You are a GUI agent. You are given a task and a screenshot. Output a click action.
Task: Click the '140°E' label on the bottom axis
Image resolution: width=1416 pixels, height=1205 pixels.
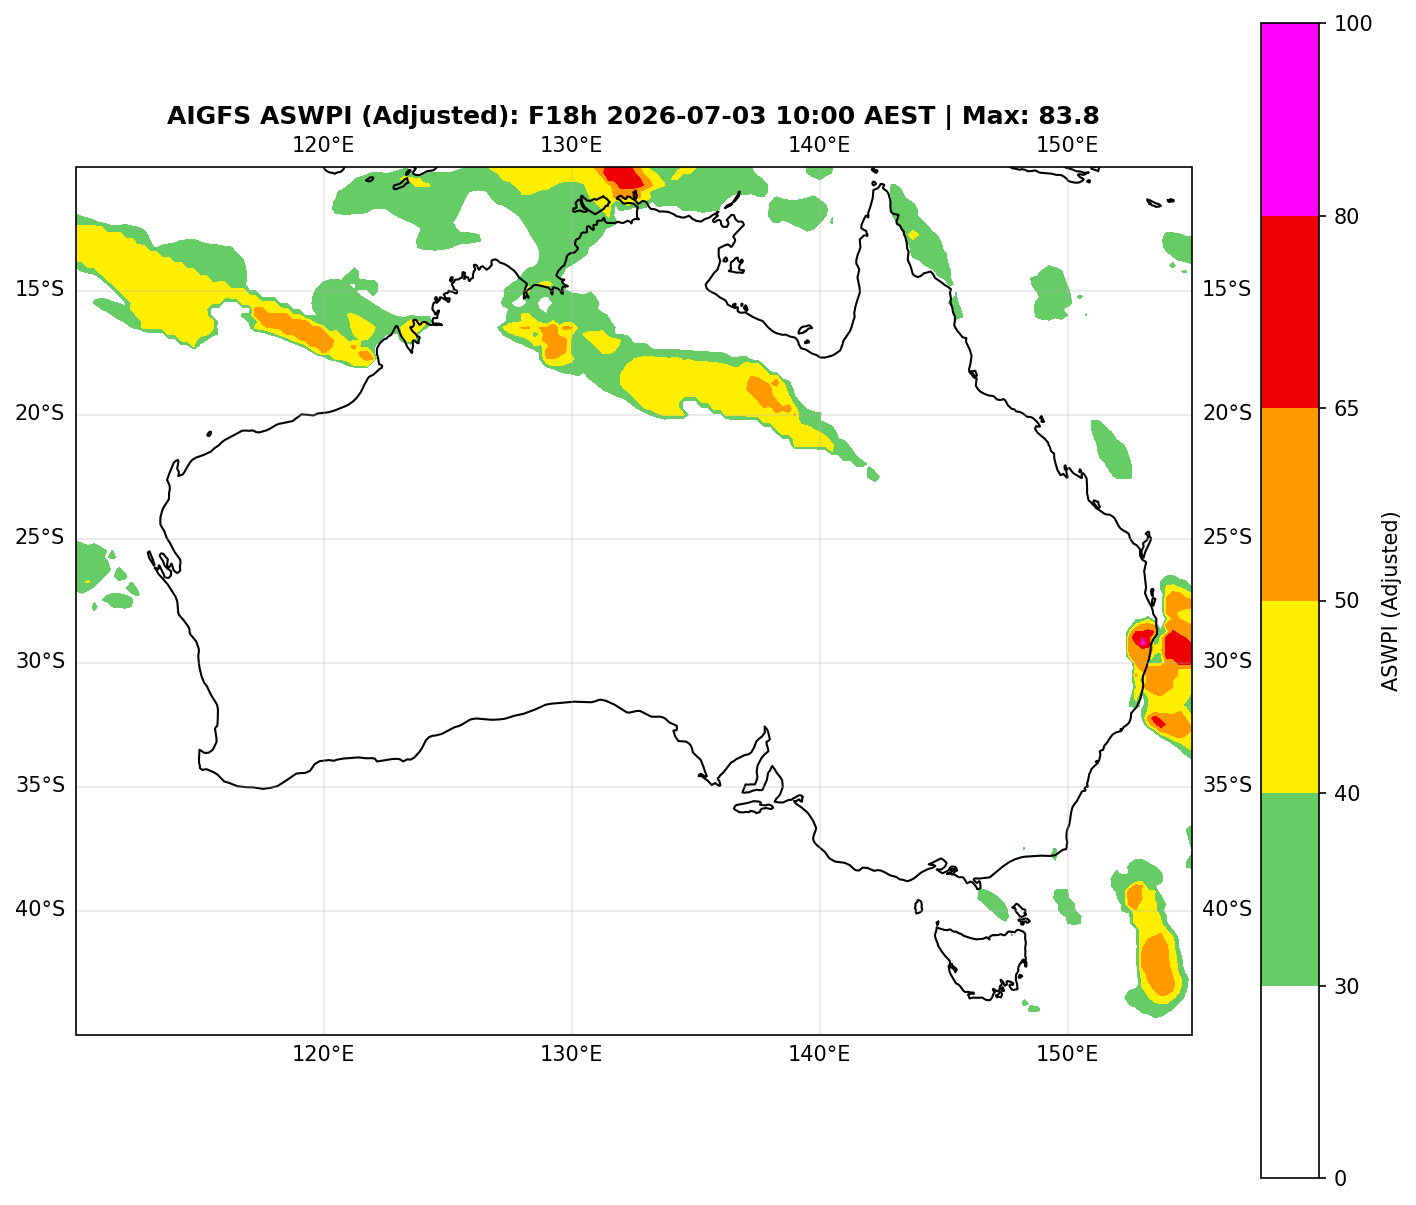819,1054
